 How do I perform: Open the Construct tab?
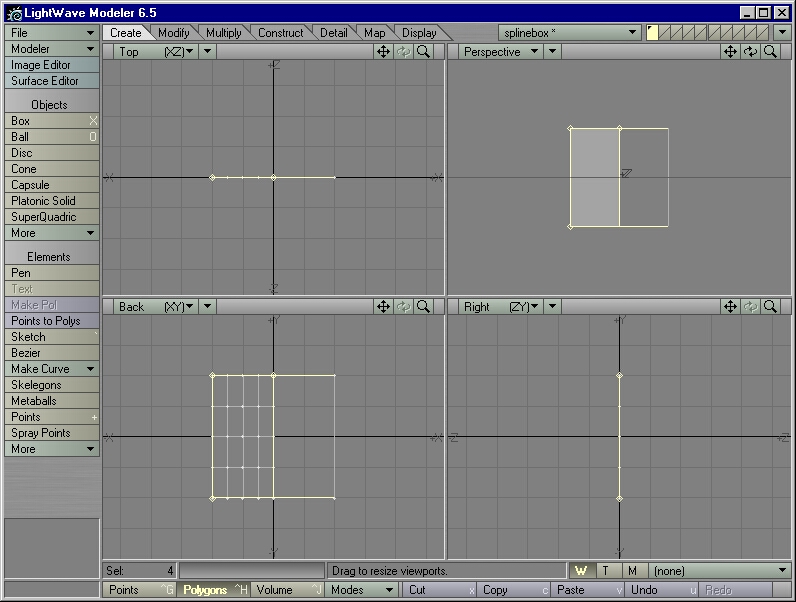(x=280, y=33)
